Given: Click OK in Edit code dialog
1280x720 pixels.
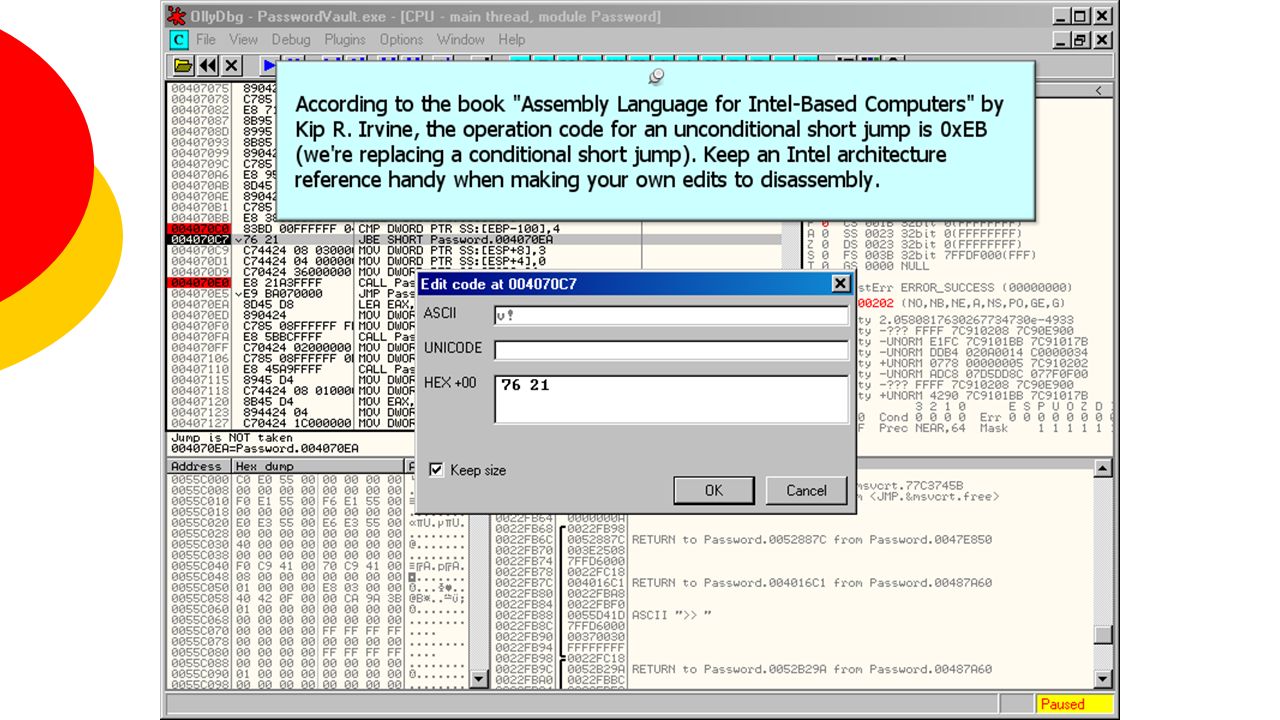Looking at the screenshot, I should 713,490.
